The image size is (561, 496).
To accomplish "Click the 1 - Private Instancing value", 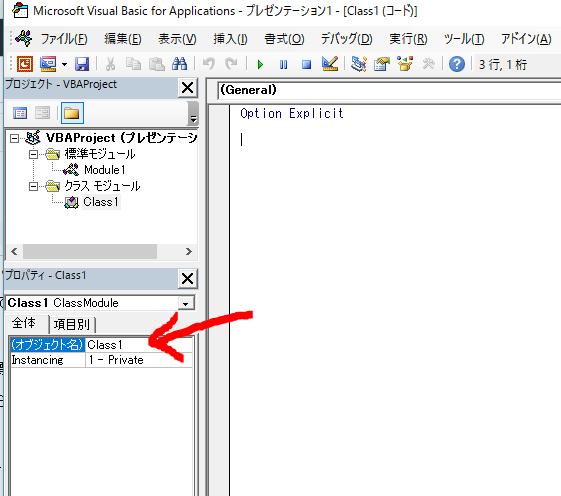I will tap(139, 360).
